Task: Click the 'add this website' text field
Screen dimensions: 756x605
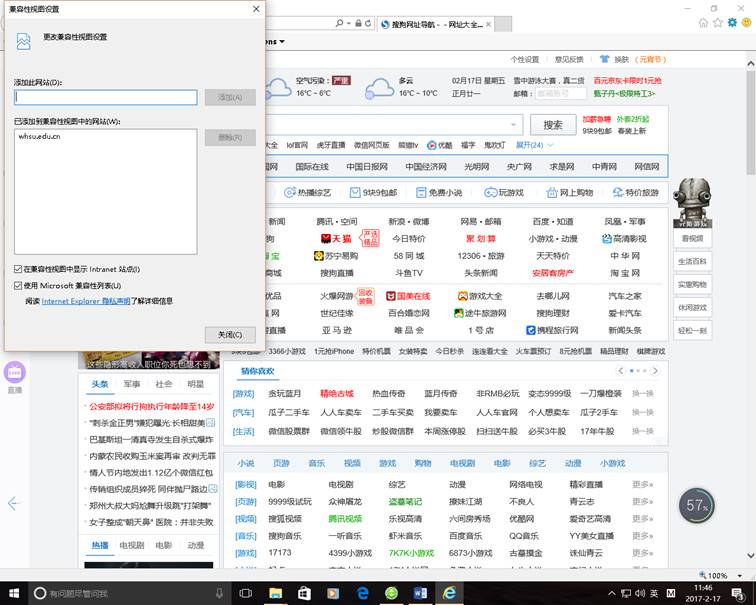Action: point(105,97)
